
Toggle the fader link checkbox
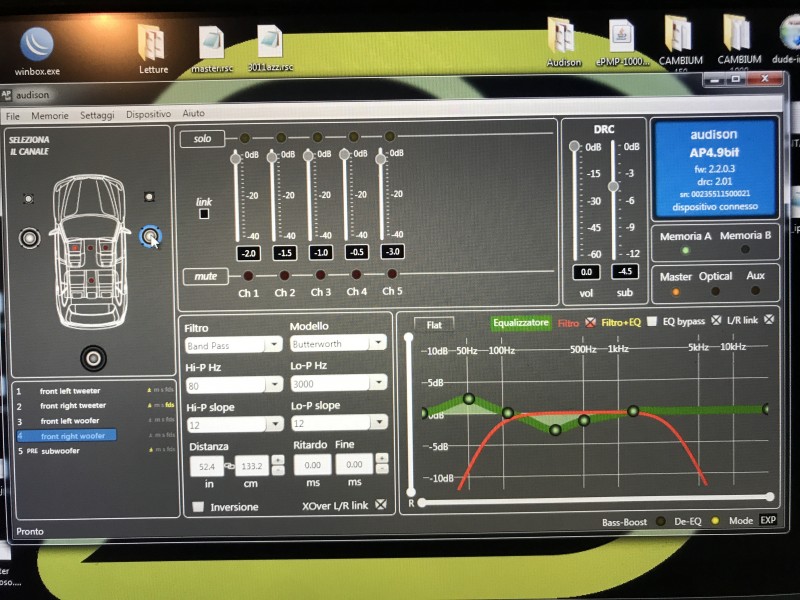click(x=204, y=214)
